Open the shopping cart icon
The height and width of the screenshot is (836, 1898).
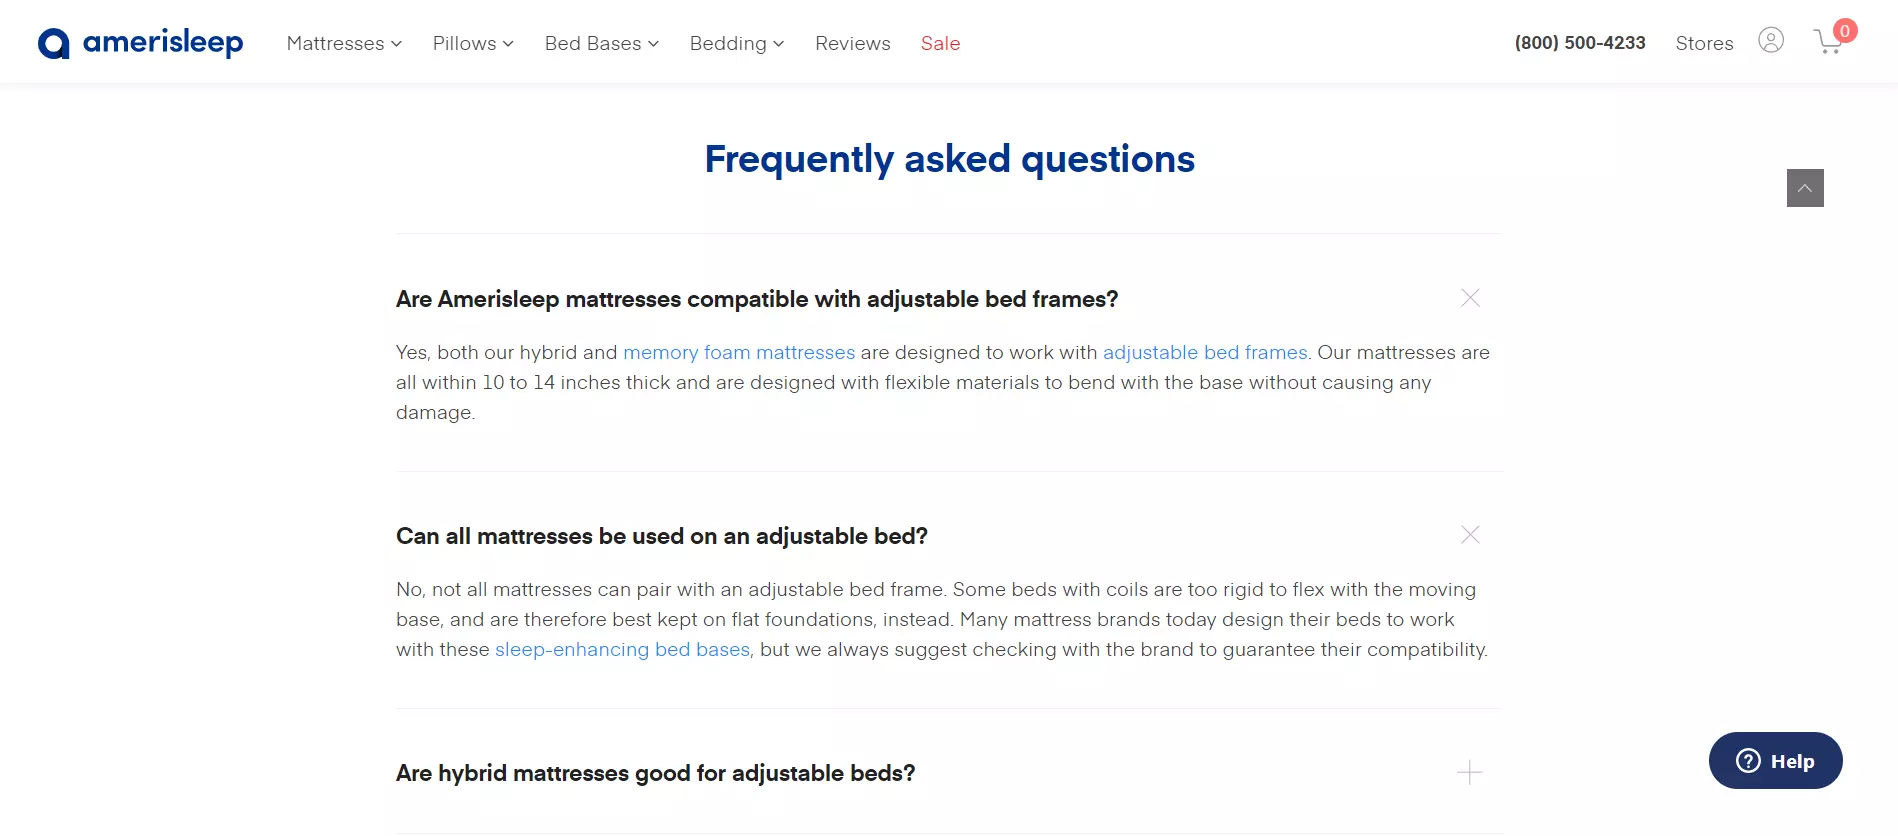tap(1829, 42)
